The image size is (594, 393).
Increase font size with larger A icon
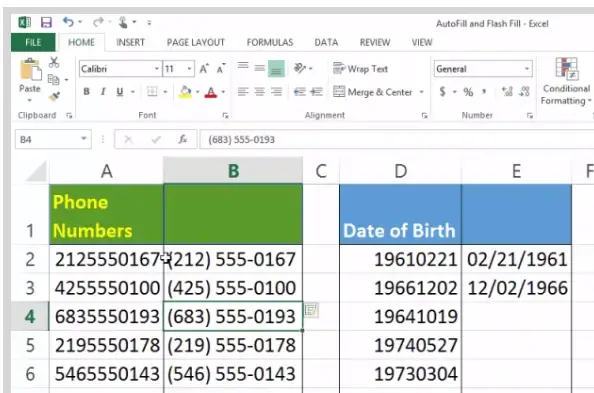point(204,69)
